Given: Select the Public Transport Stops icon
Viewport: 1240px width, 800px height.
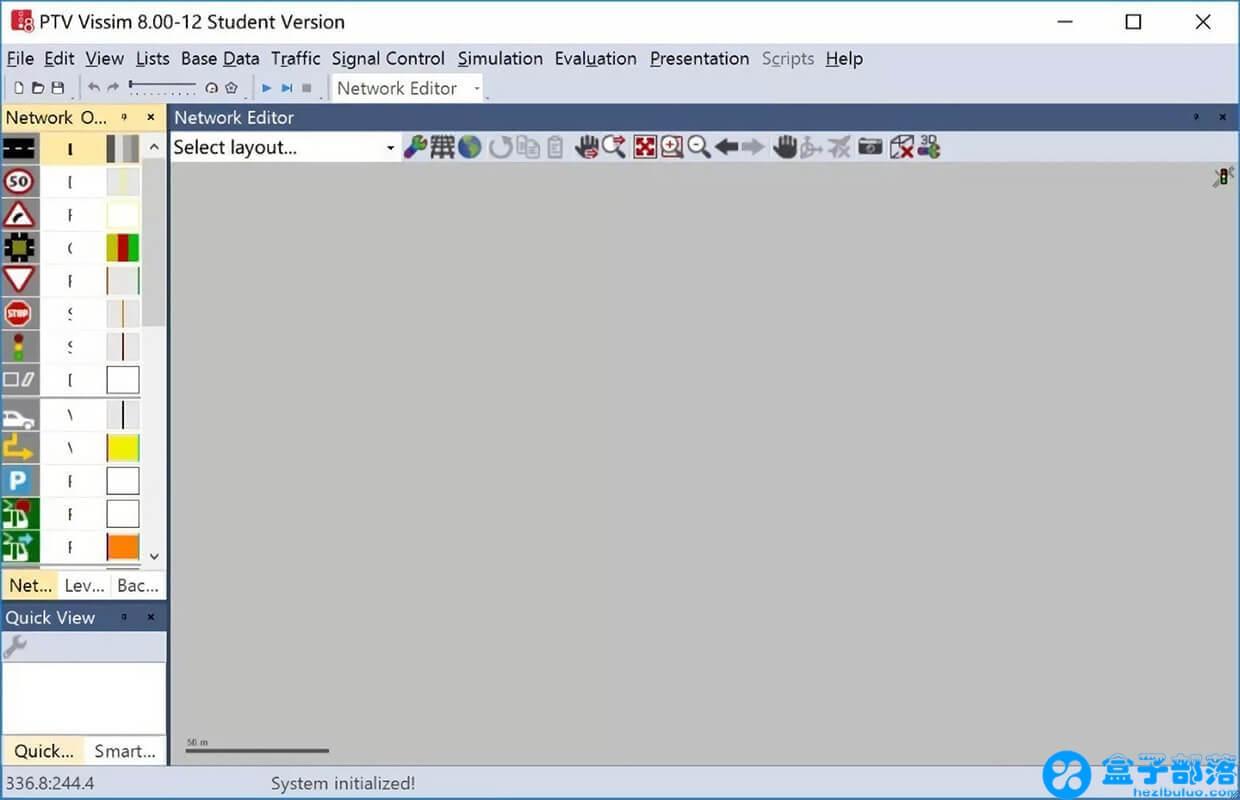Looking at the screenshot, I should pyautogui.click(x=20, y=514).
